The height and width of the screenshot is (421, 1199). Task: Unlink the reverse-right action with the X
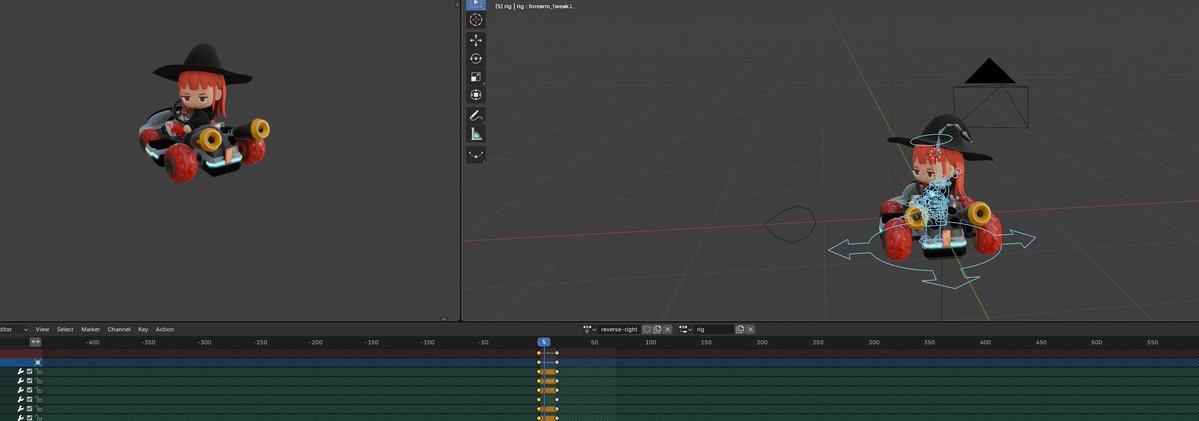[668, 329]
